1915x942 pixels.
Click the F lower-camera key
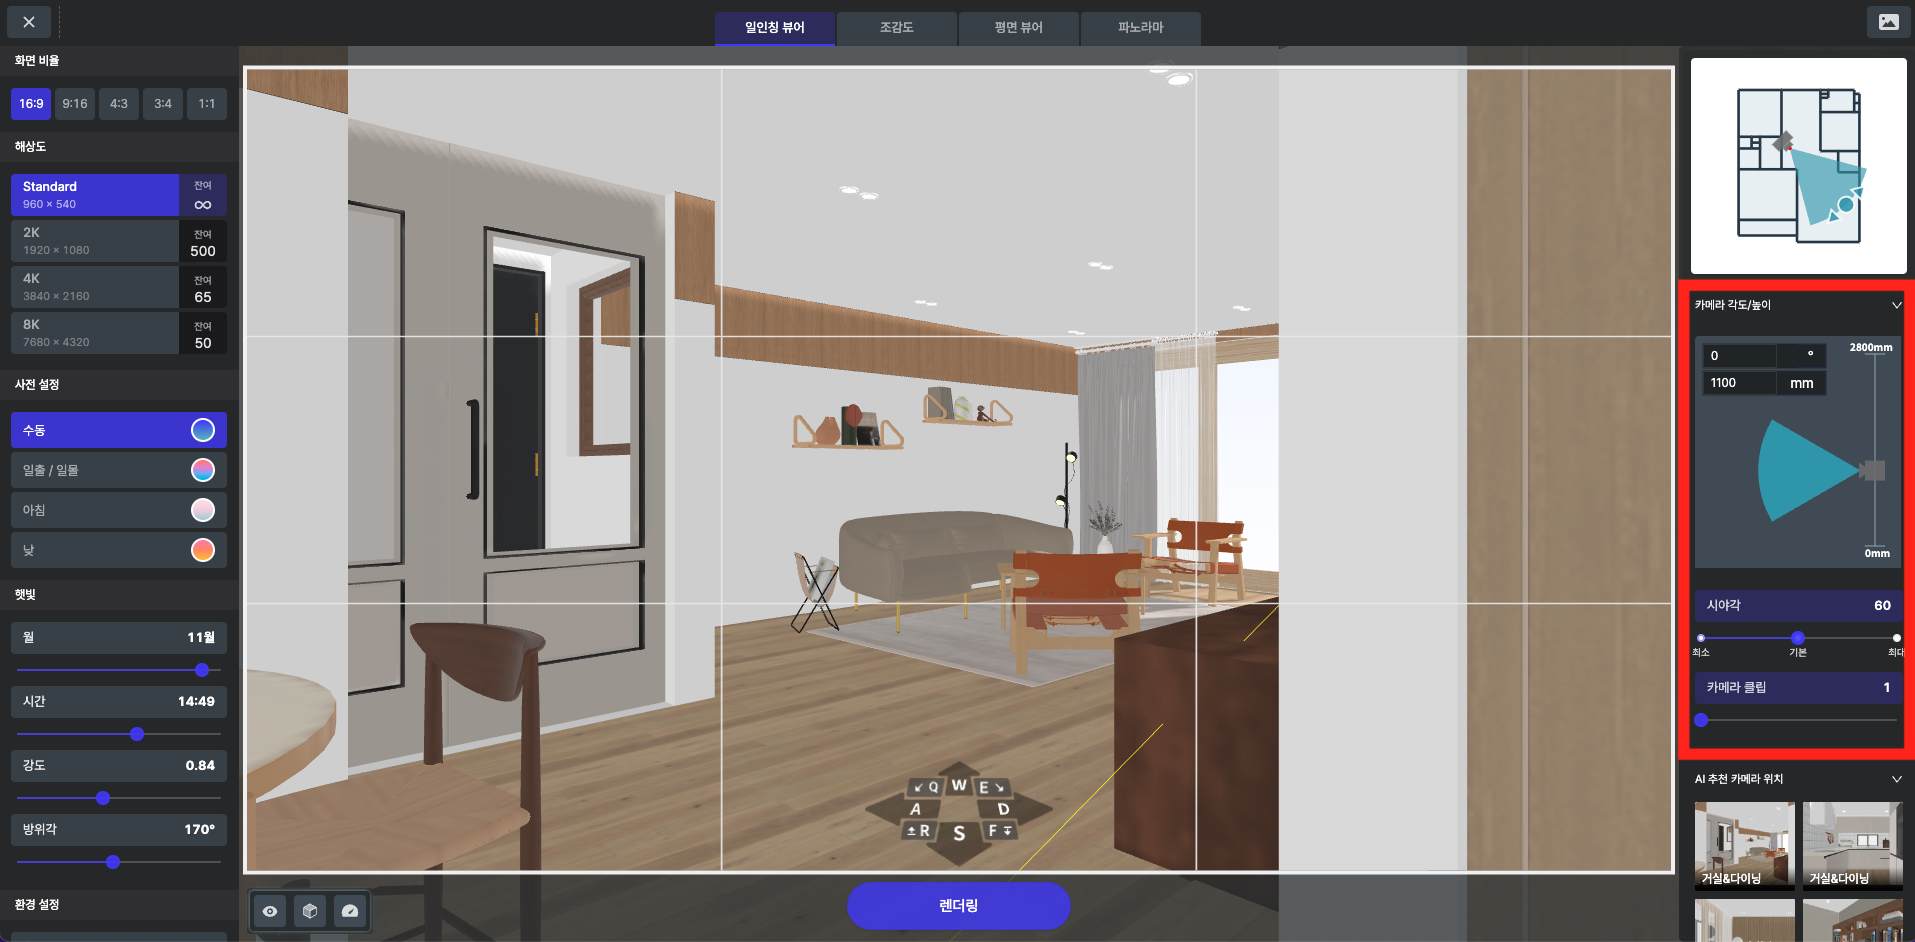coord(1000,830)
